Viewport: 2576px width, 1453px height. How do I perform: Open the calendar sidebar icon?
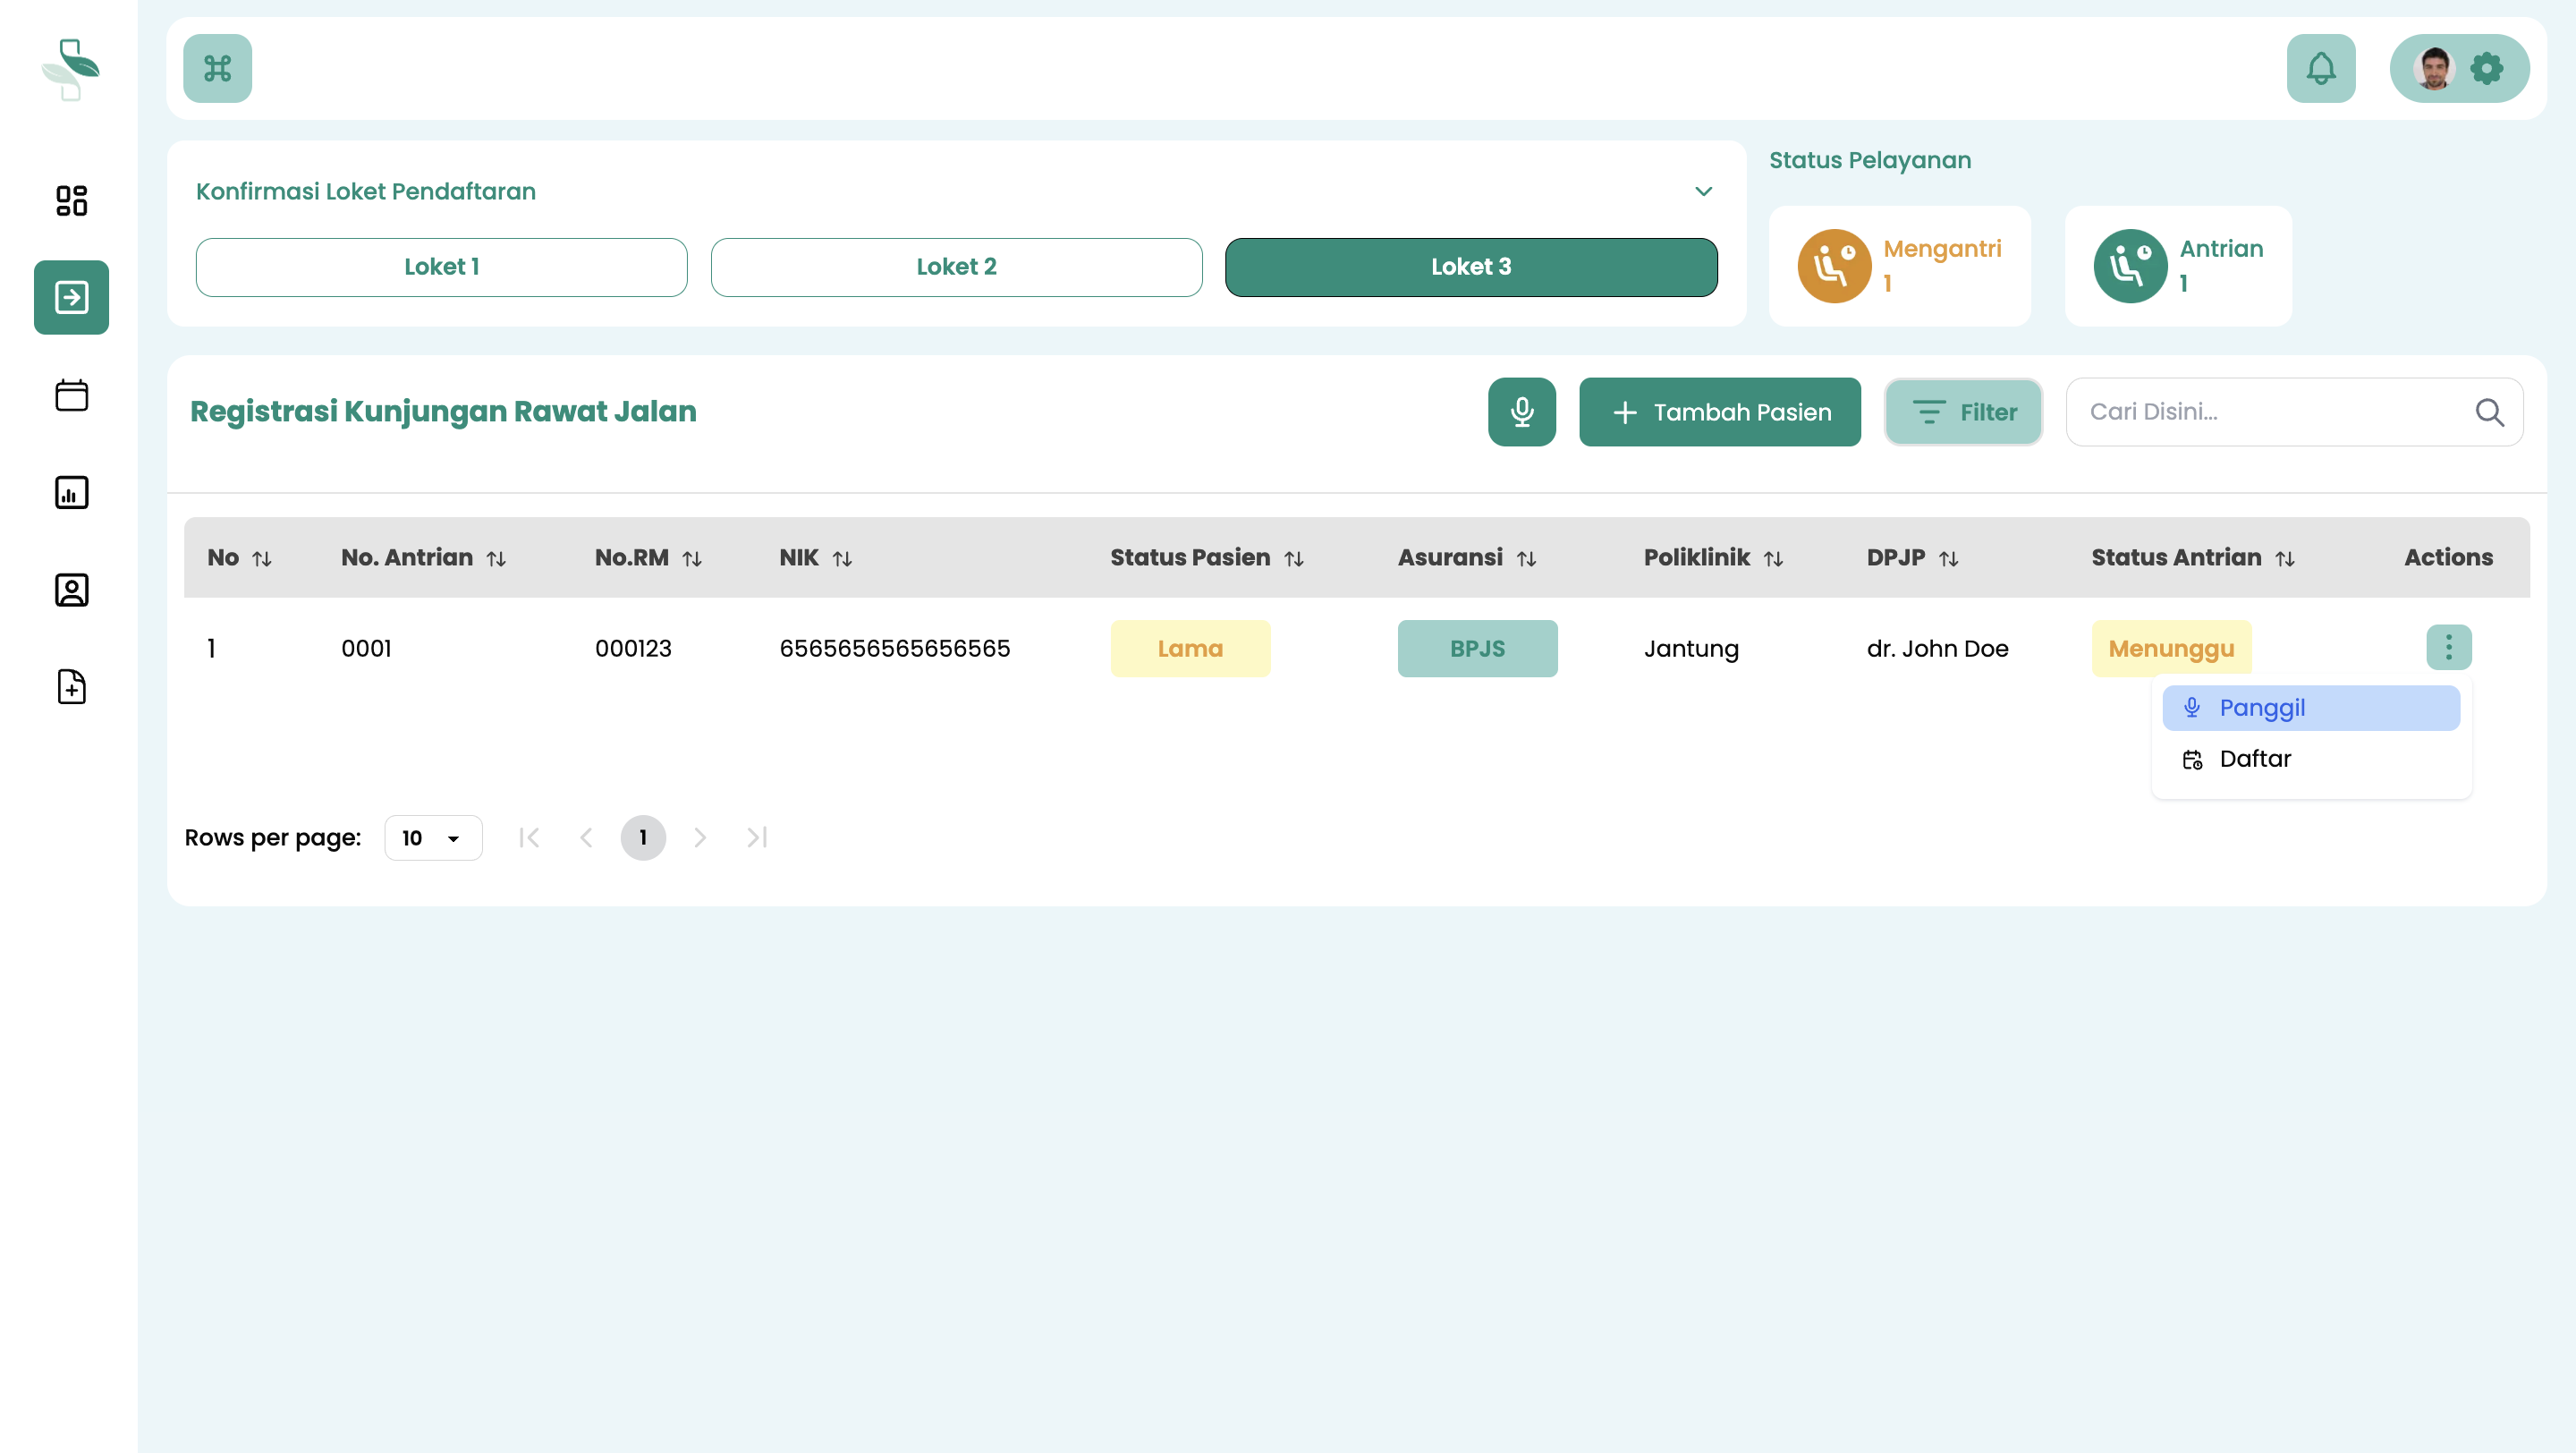click(71, 395)
